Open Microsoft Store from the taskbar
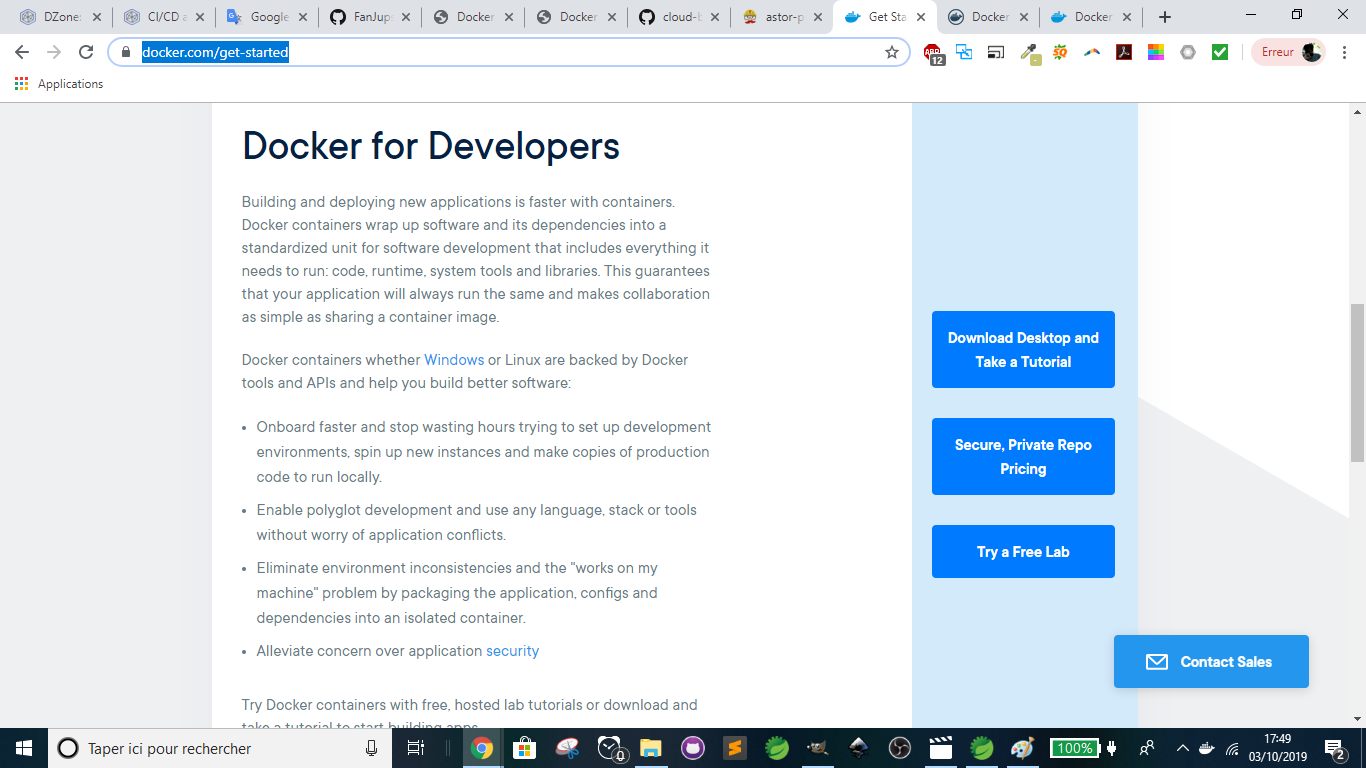The height and width of the screenshot is (768, 1366). [x=524, y=748]
